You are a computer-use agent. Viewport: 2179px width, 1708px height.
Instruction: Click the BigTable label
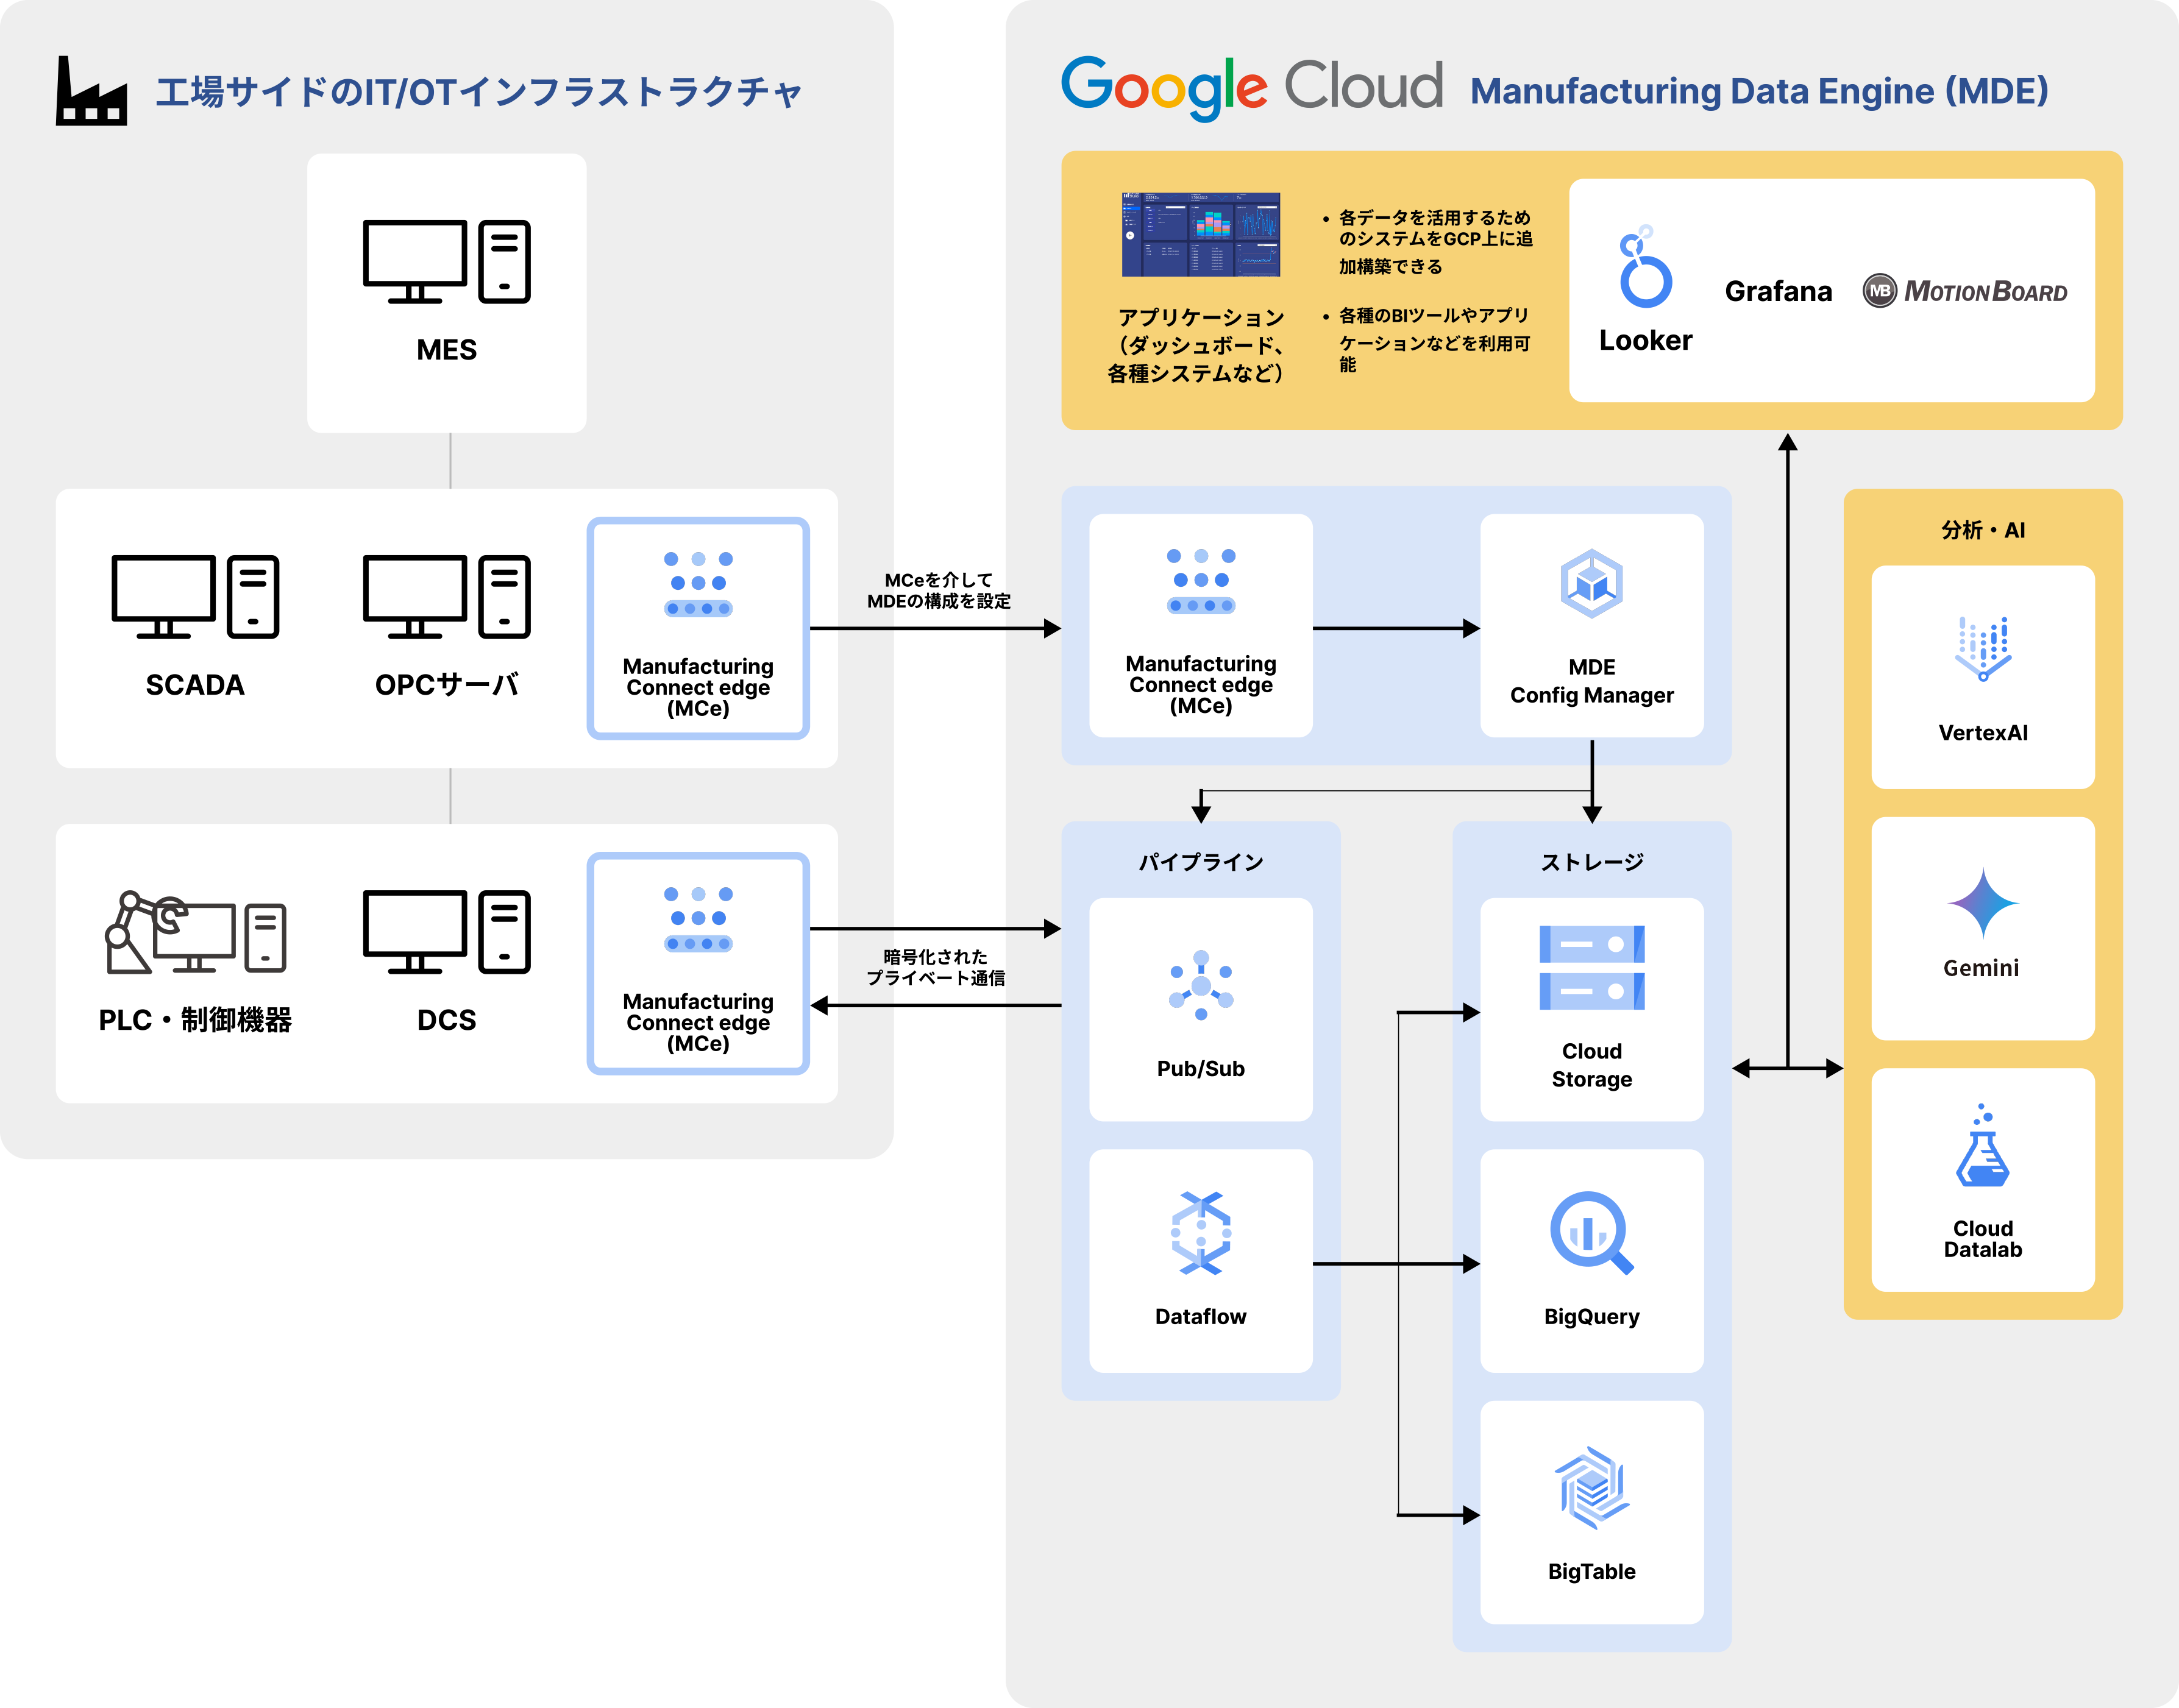(x=1591, y=1571)
